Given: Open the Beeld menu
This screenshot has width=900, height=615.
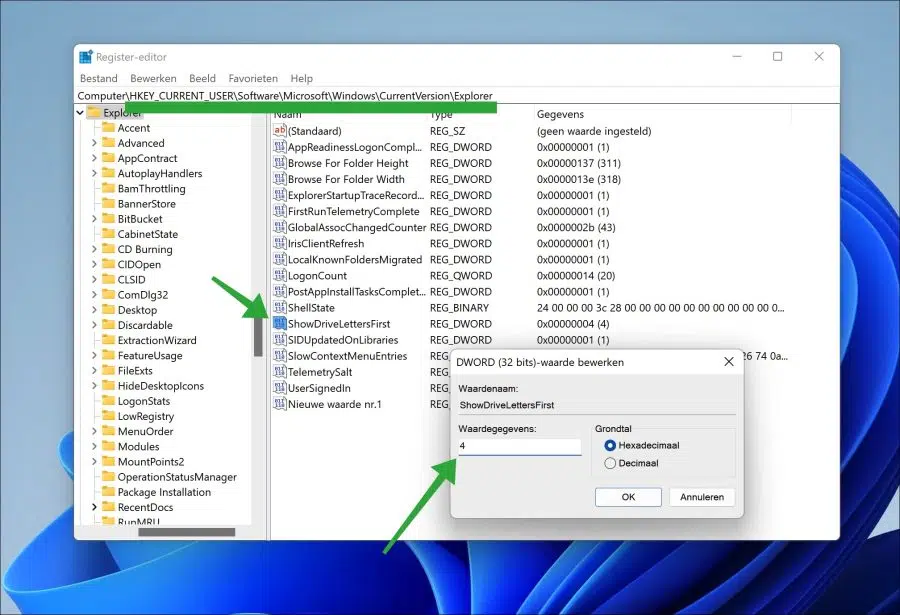Looking at the screenshot, I should [203, 79].
